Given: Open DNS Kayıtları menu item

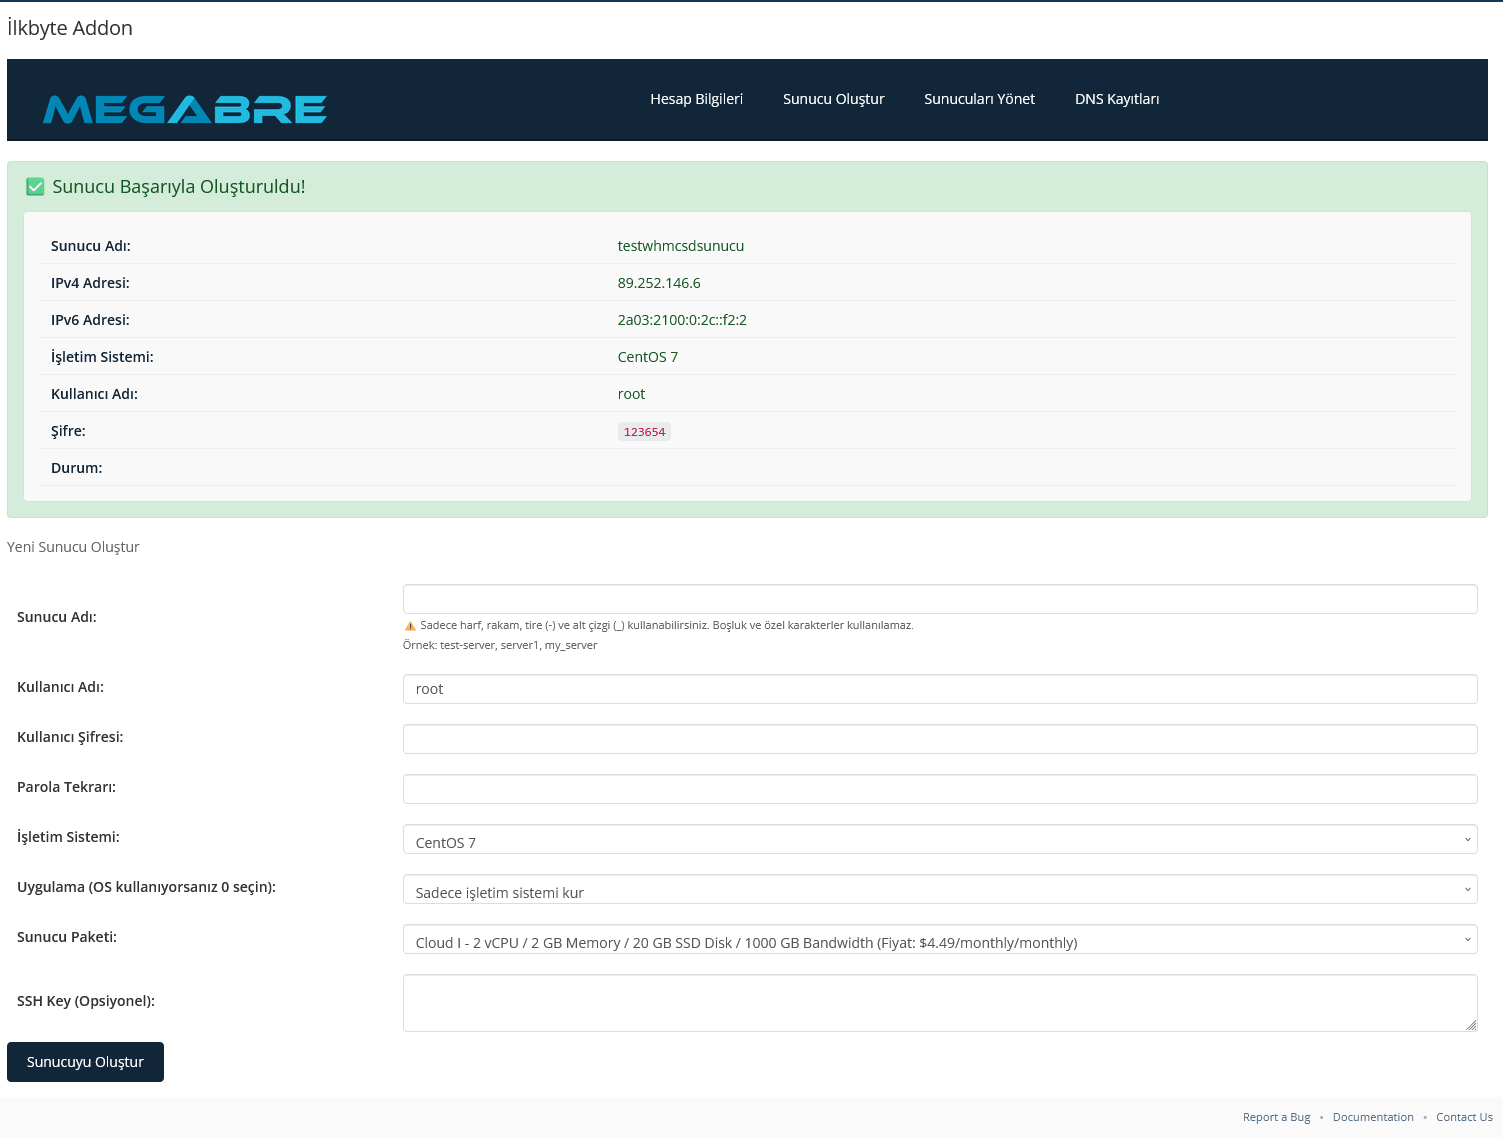Looking at the screenshot, I should pyautogui.click(x=1116, y=99).
